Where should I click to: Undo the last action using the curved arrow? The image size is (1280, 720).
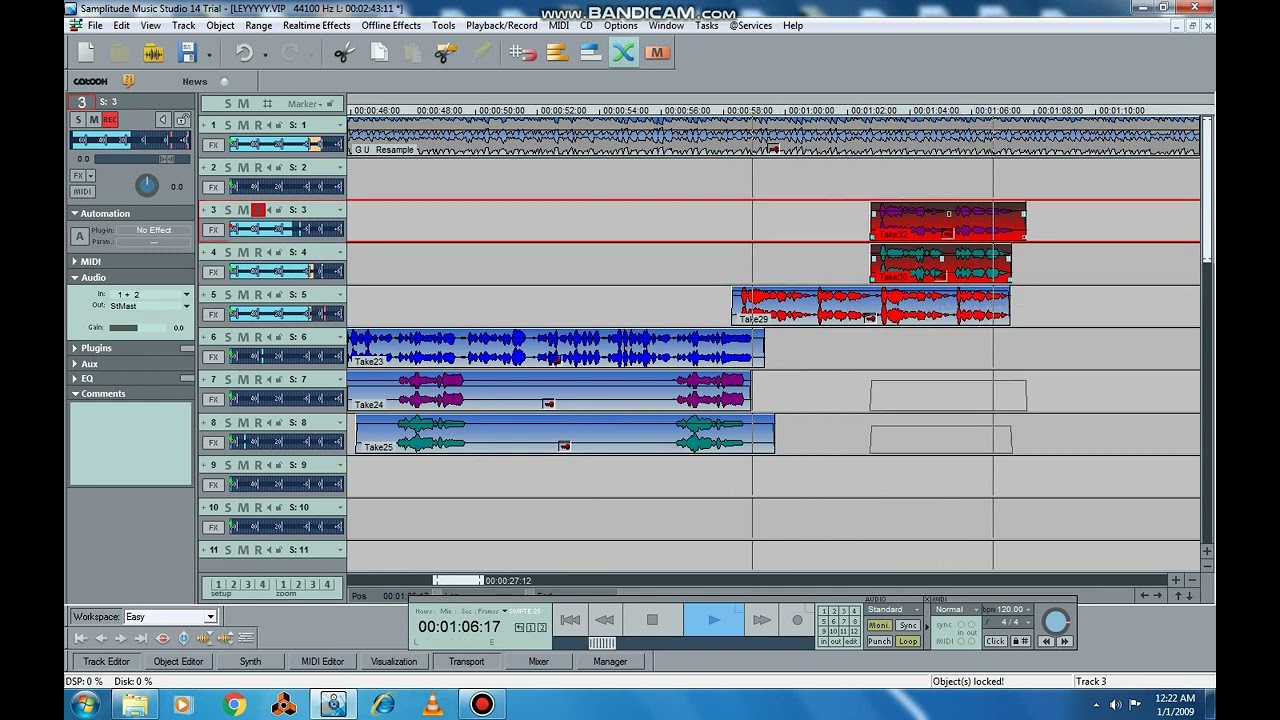point(244,53)
